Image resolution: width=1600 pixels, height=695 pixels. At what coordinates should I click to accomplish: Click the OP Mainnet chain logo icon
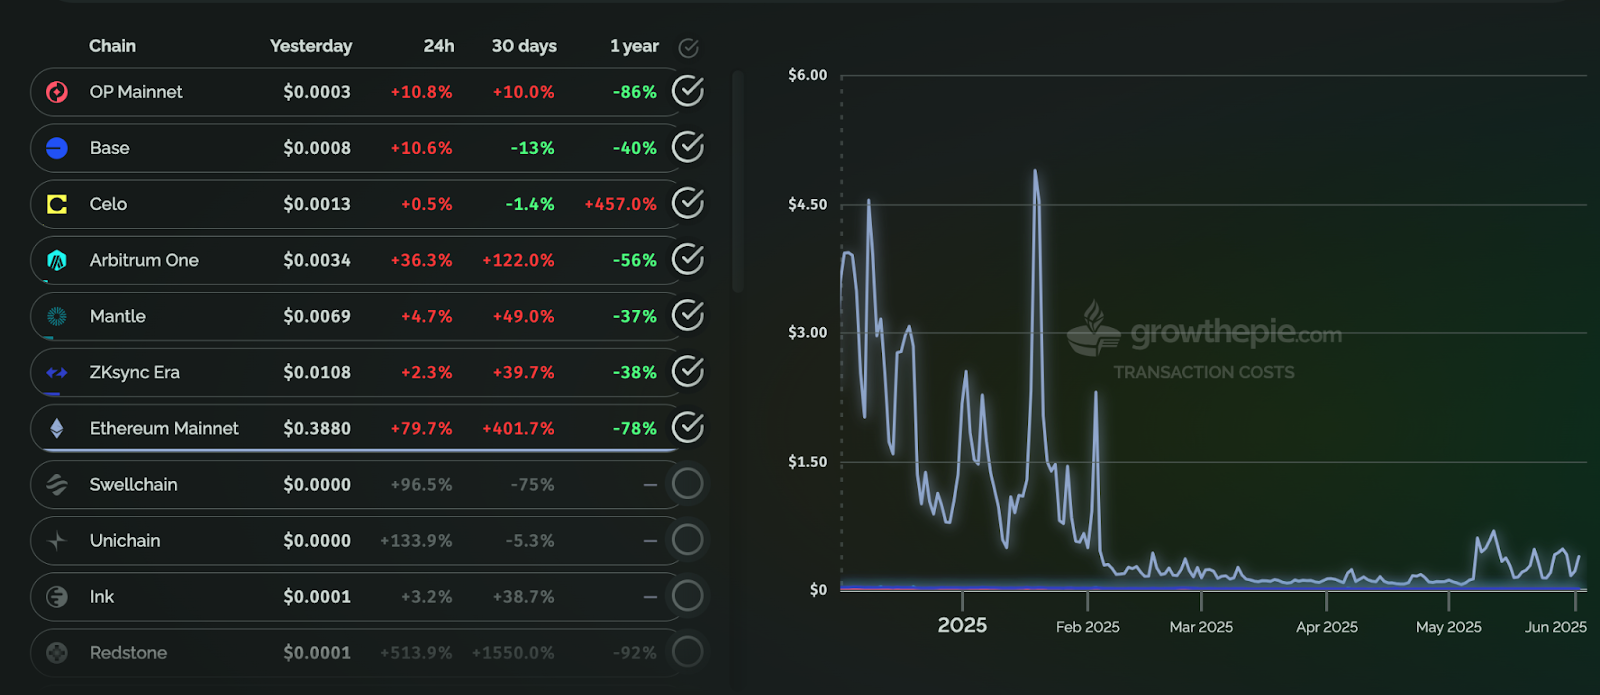click(x=57, y=92)
